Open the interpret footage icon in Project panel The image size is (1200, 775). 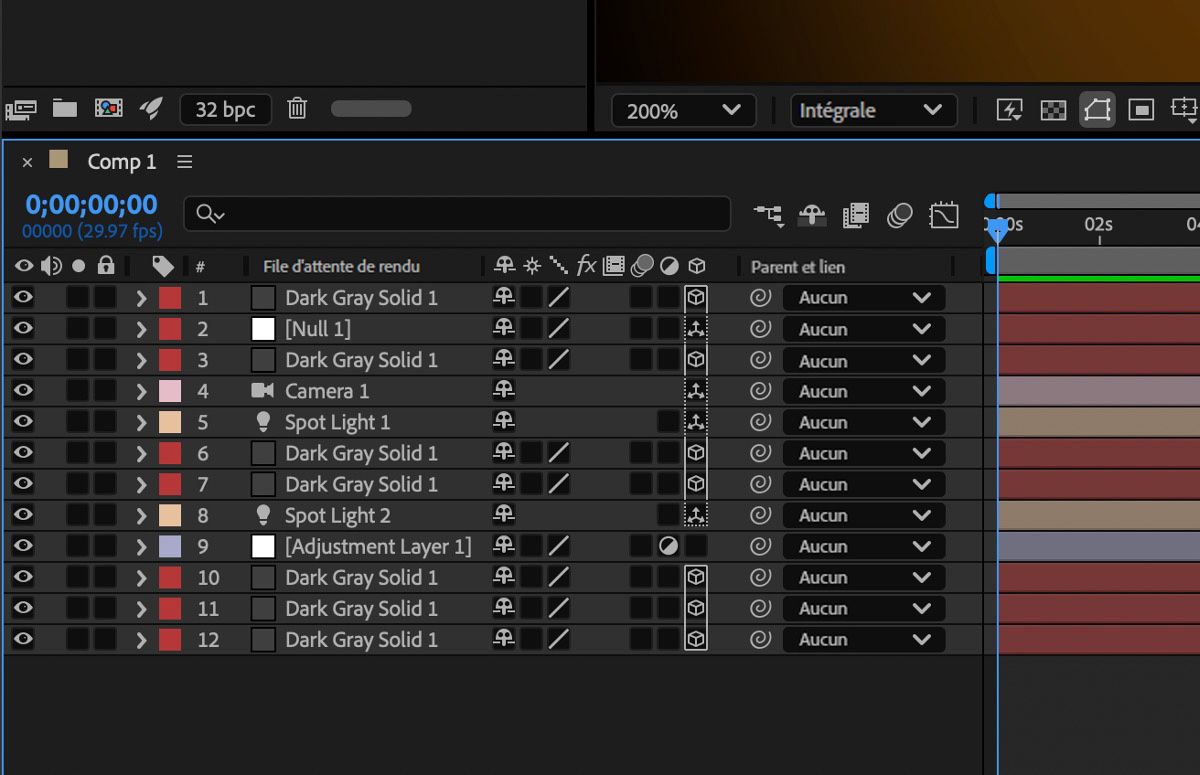click(21, 109)
